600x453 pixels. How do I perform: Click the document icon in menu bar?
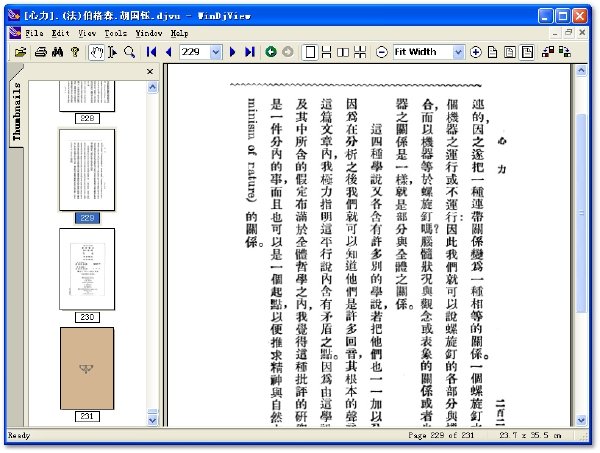pos(15,33)
